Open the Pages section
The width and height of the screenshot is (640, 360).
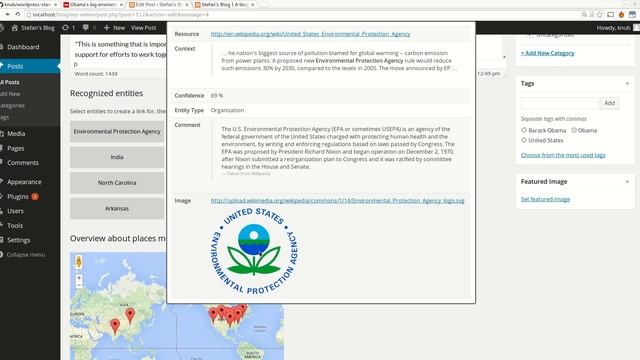pos(16,148)
